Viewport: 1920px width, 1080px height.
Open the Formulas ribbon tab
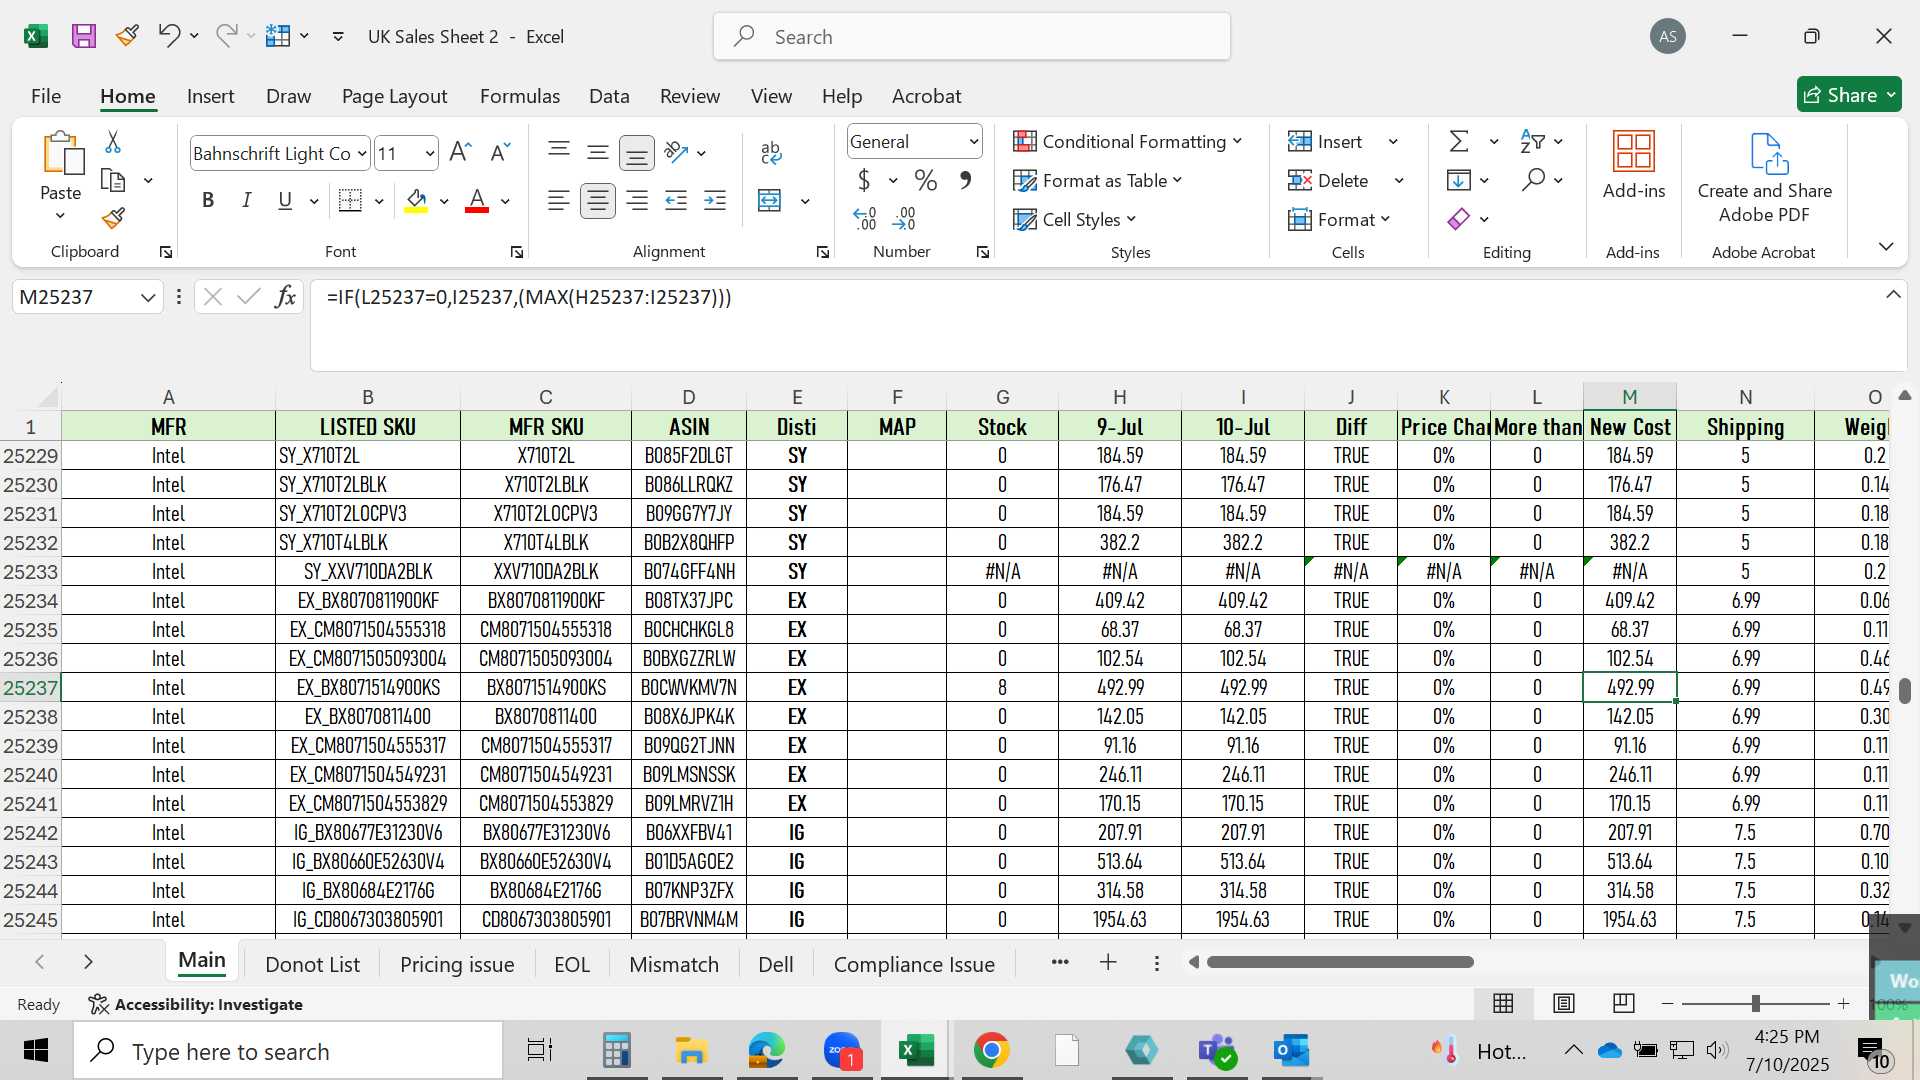click(520, 96)
